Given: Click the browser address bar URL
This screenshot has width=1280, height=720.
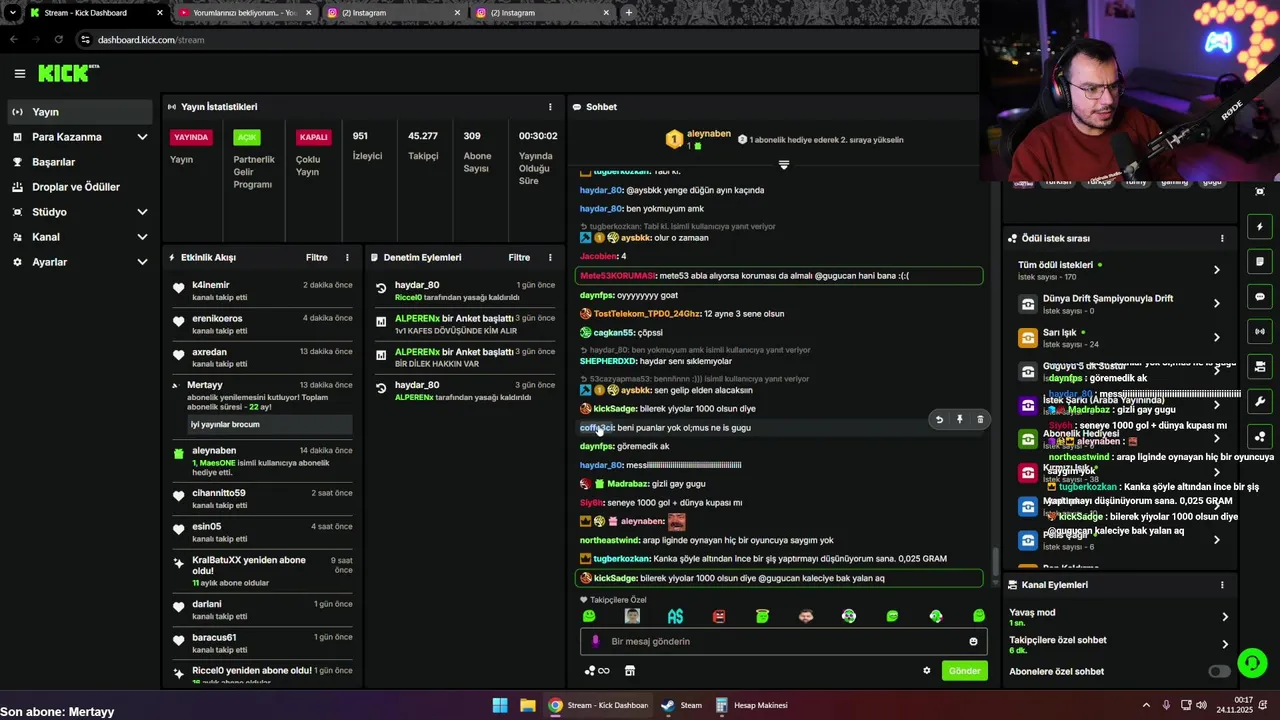Looking at the screenshot, I should [151, 40].
